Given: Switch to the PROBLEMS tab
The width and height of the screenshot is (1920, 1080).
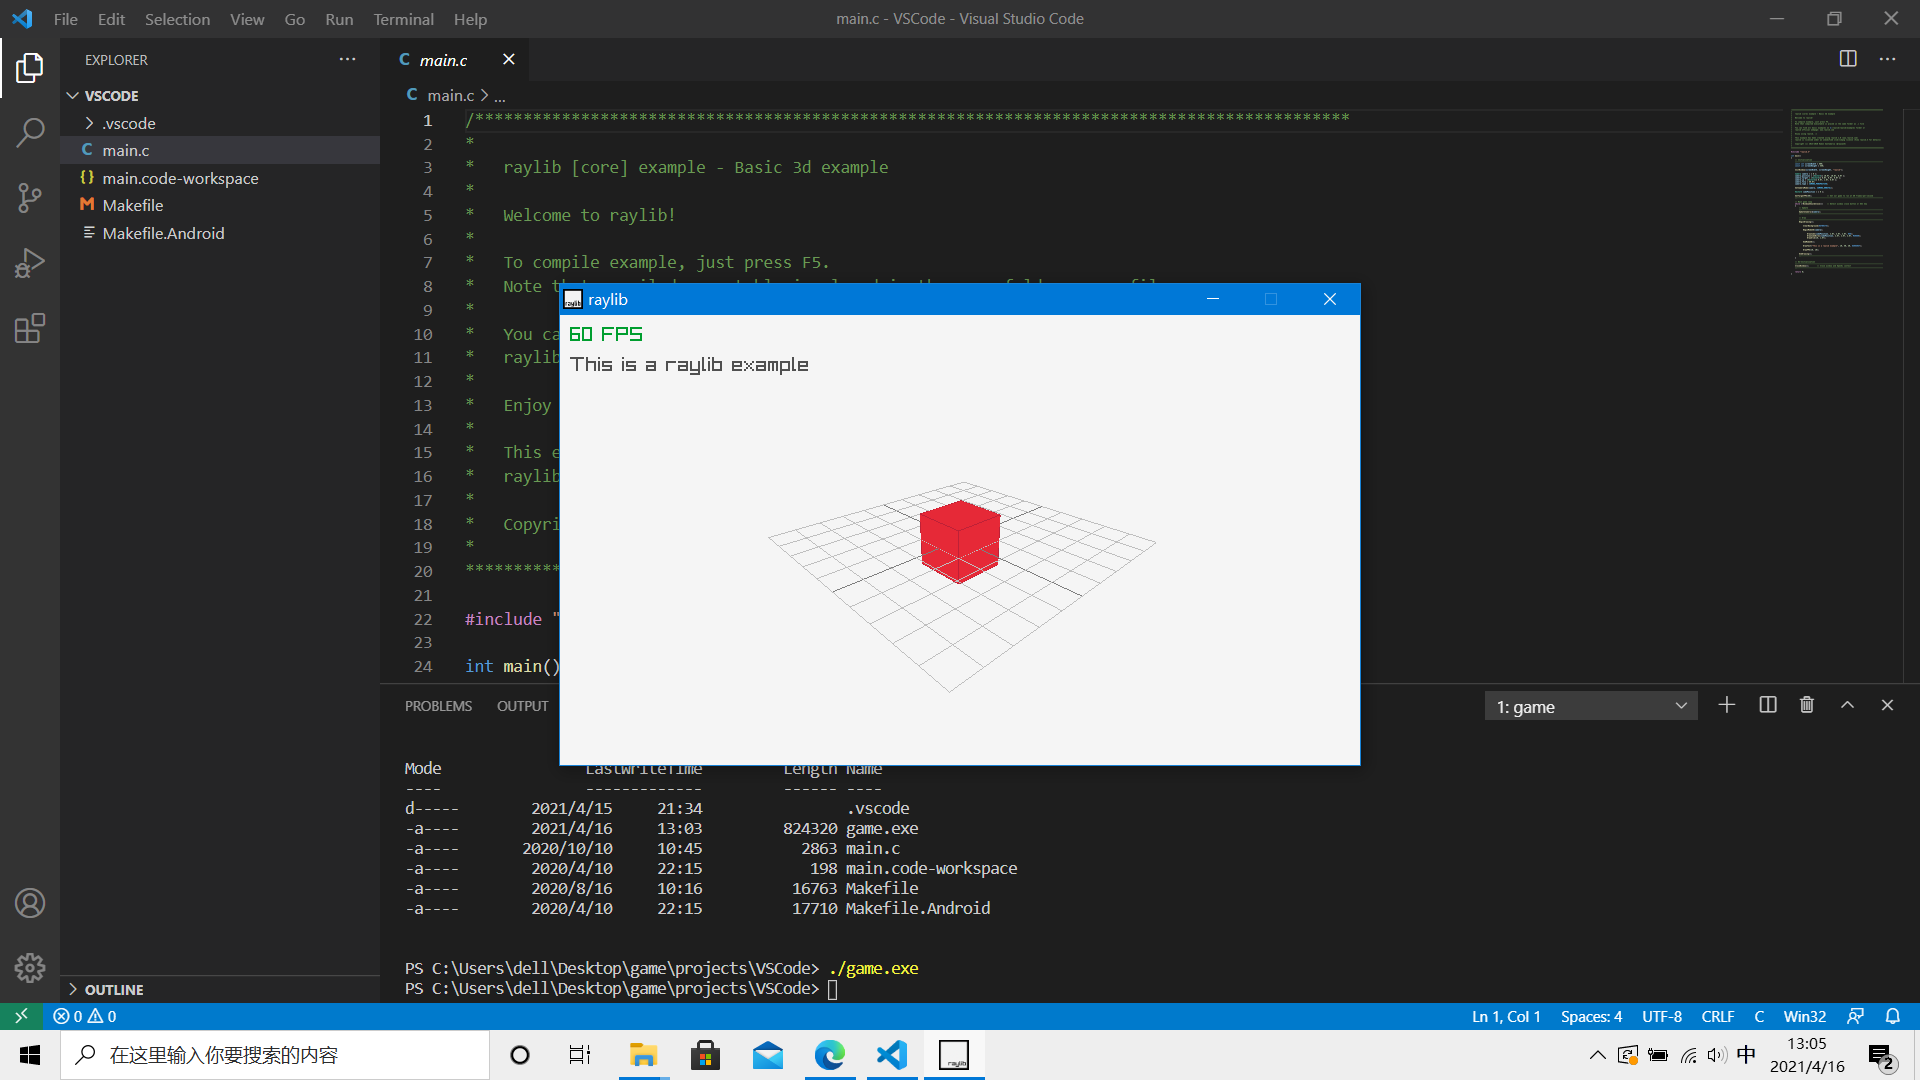Looking at the screenshot, I should 438,706.
